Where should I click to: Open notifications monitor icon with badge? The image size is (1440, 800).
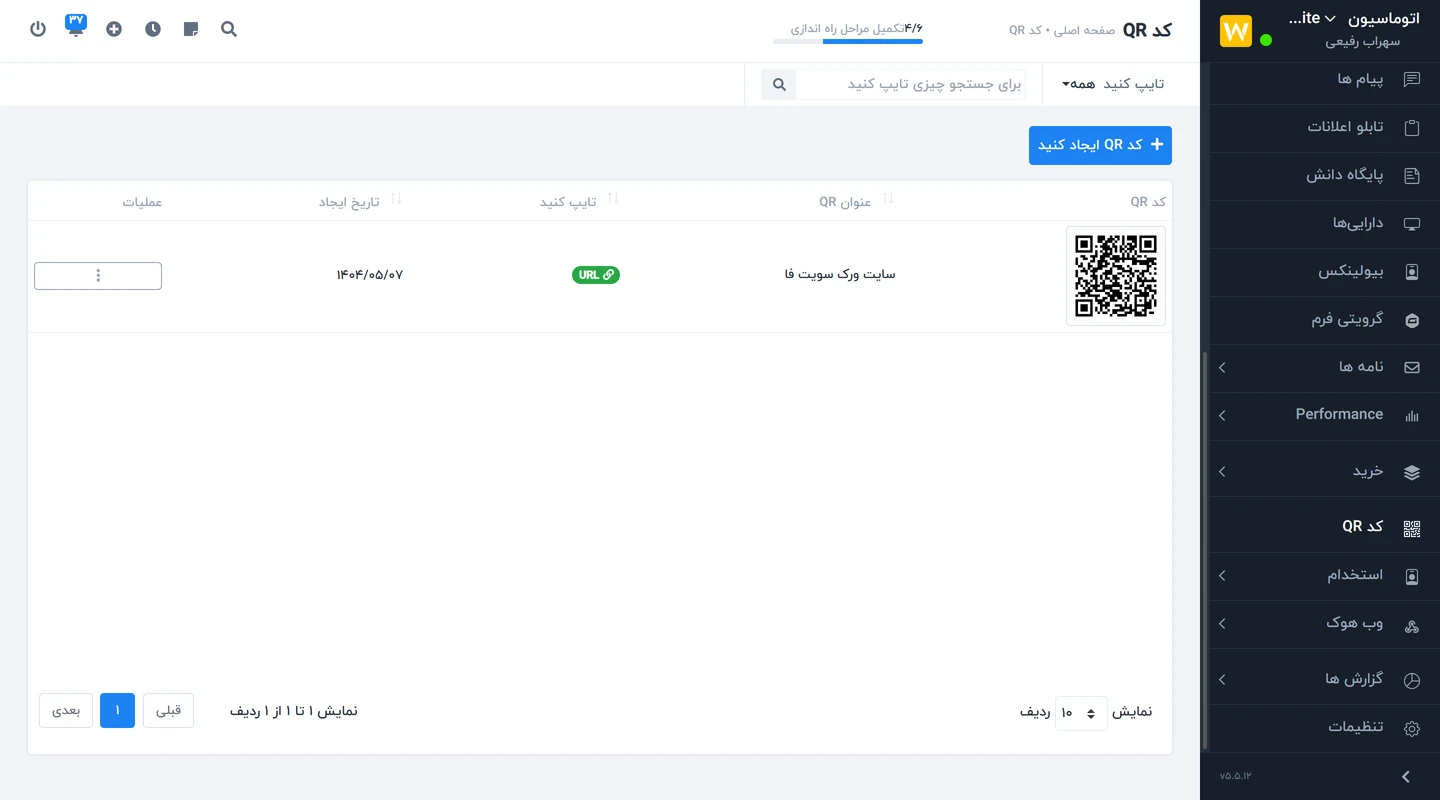click(76, 26)
